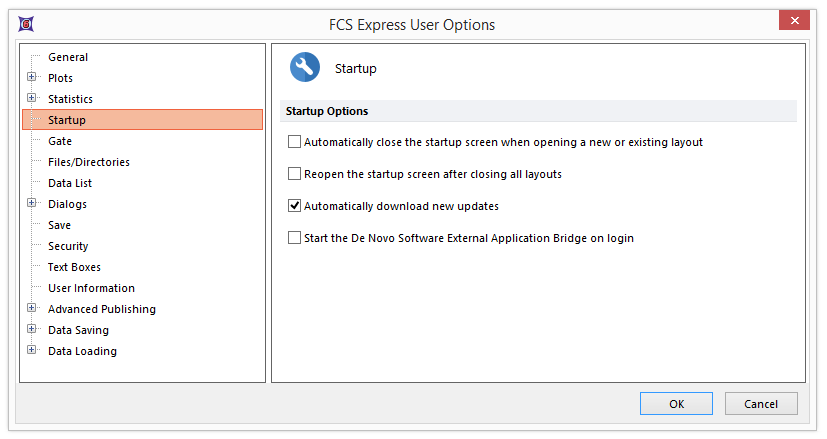Go to Security options
The height and width of the screenshot is (439, 827).
pyautogui.click(x=68, y=246)
